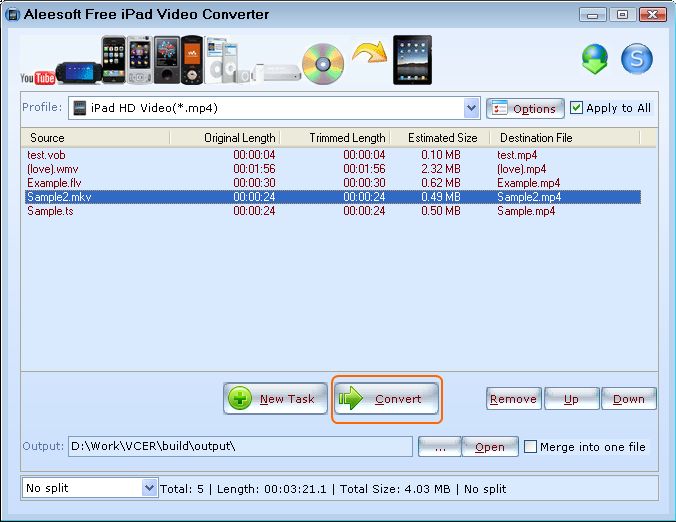Click the iPhone image in banner

pos(114,60)
